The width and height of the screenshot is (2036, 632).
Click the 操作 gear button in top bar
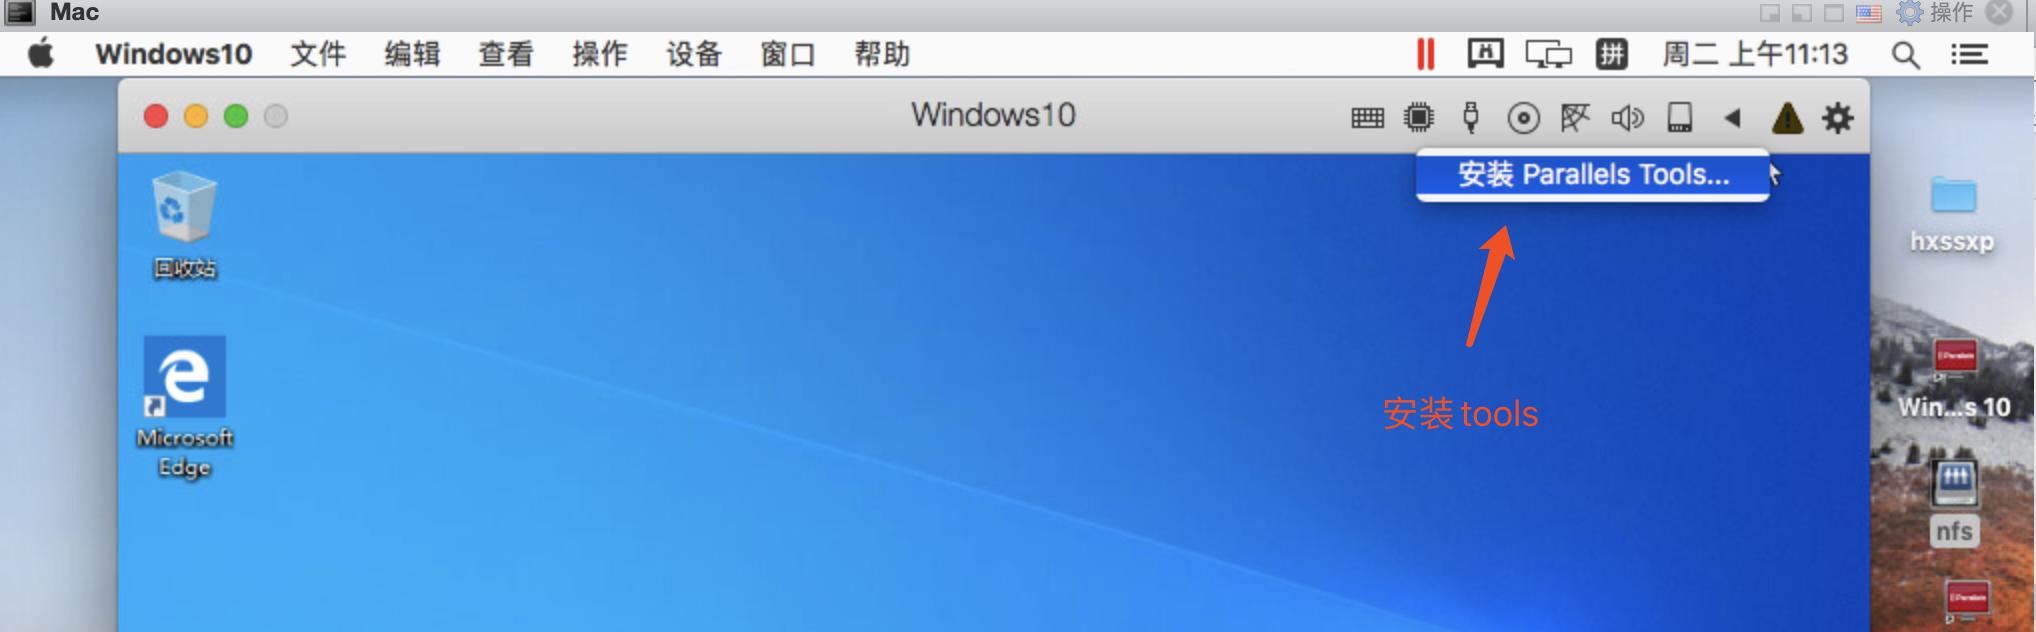pos(1936,12)
